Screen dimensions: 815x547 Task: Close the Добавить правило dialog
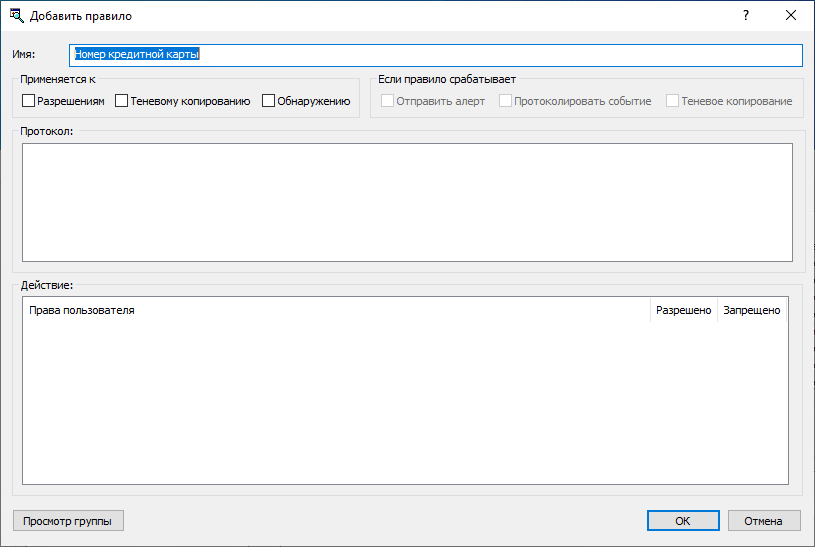[x=791, y=16]
